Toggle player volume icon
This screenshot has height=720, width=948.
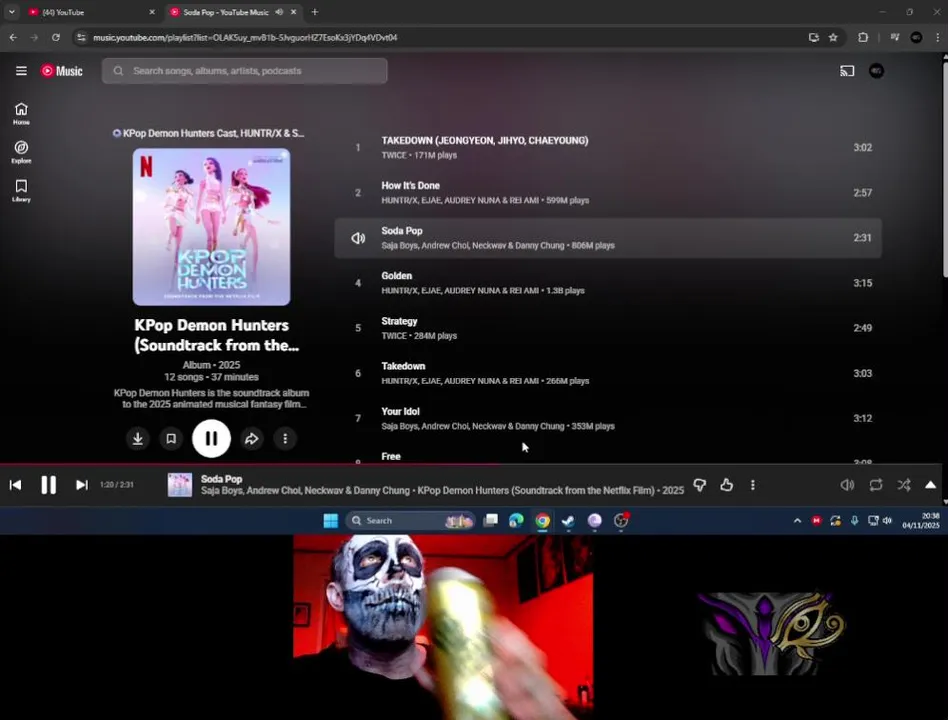[x=847, y=485]
